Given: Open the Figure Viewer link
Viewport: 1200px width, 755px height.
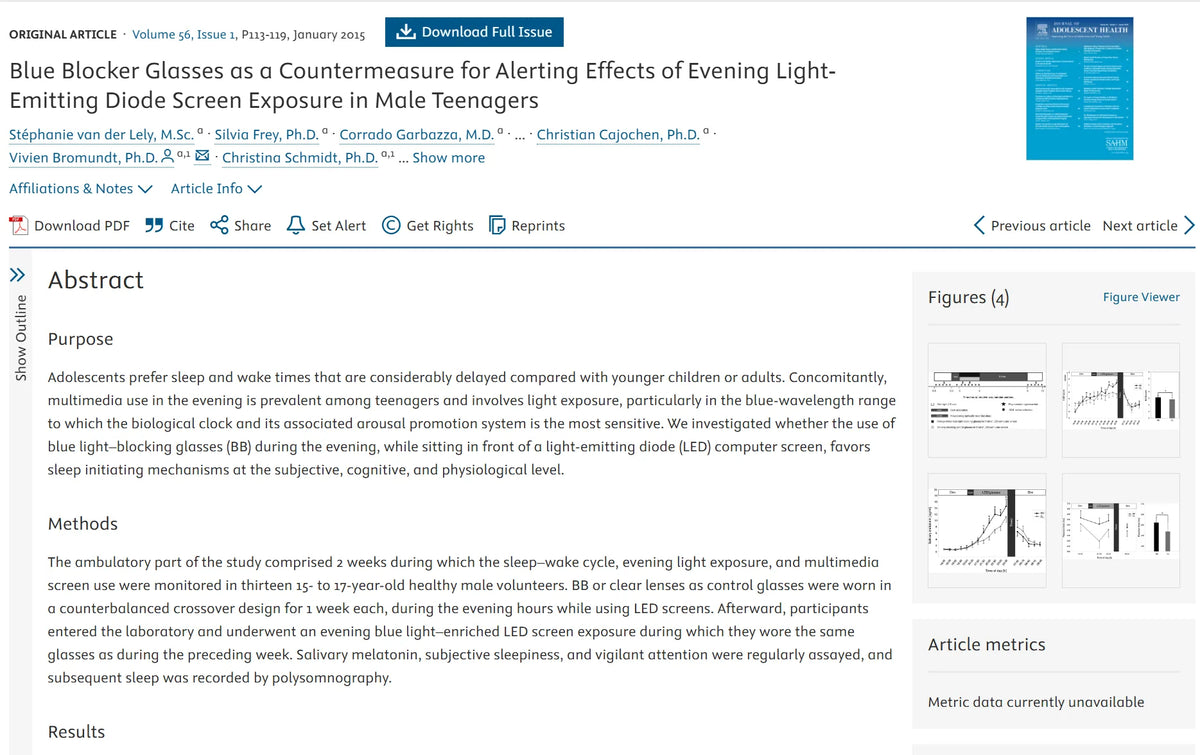Looking at the screenshot, I should tap(1141, 297).
